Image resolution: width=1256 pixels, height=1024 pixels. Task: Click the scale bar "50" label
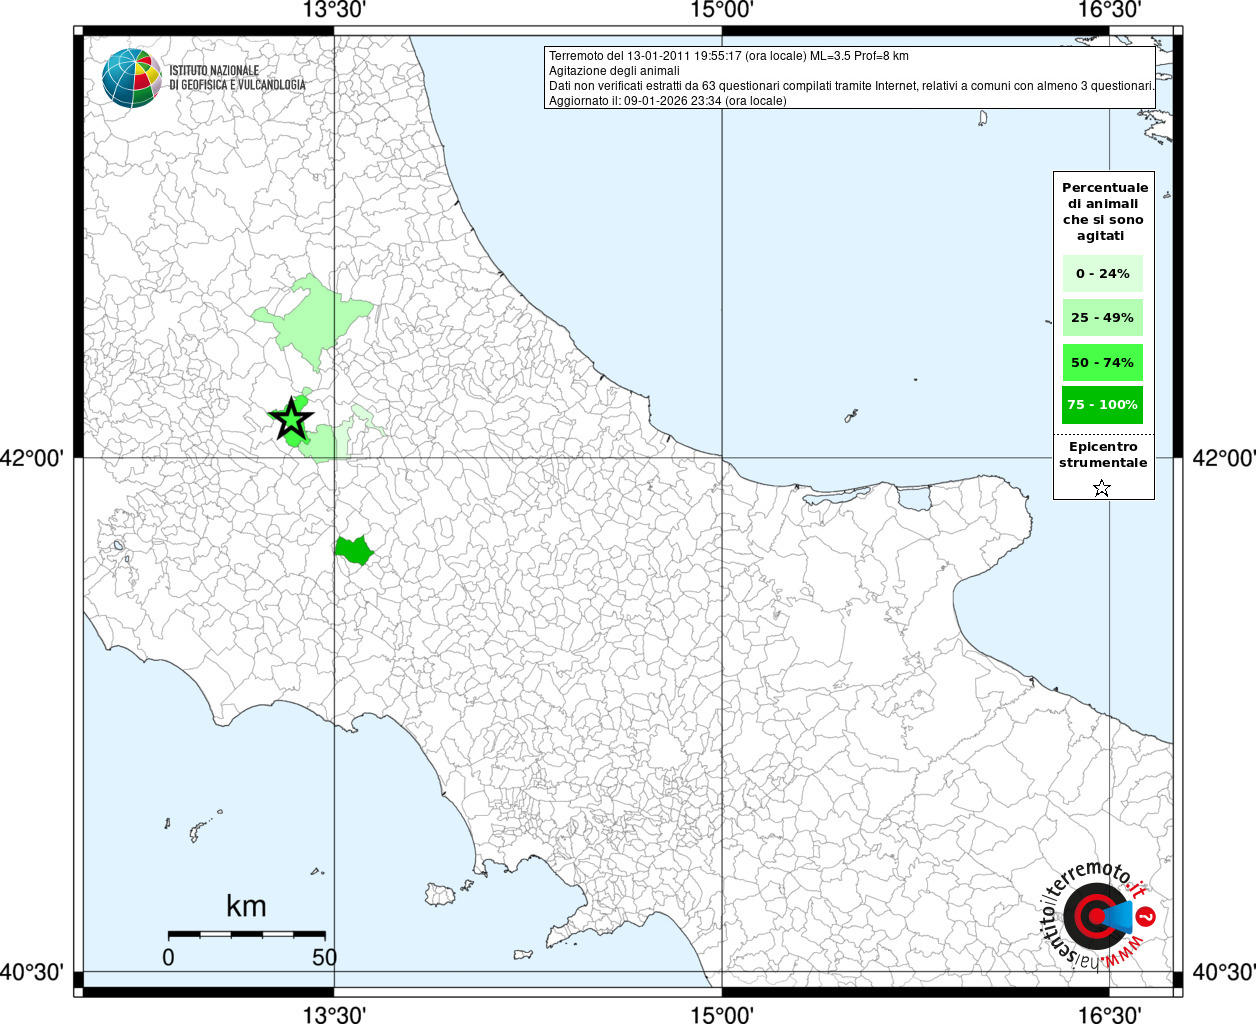click(324, 957)
